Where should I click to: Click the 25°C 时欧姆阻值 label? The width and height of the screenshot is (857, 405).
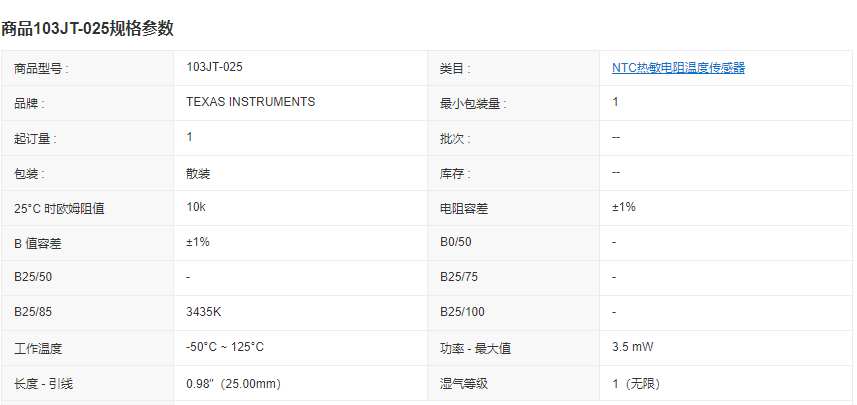point(60,208)
